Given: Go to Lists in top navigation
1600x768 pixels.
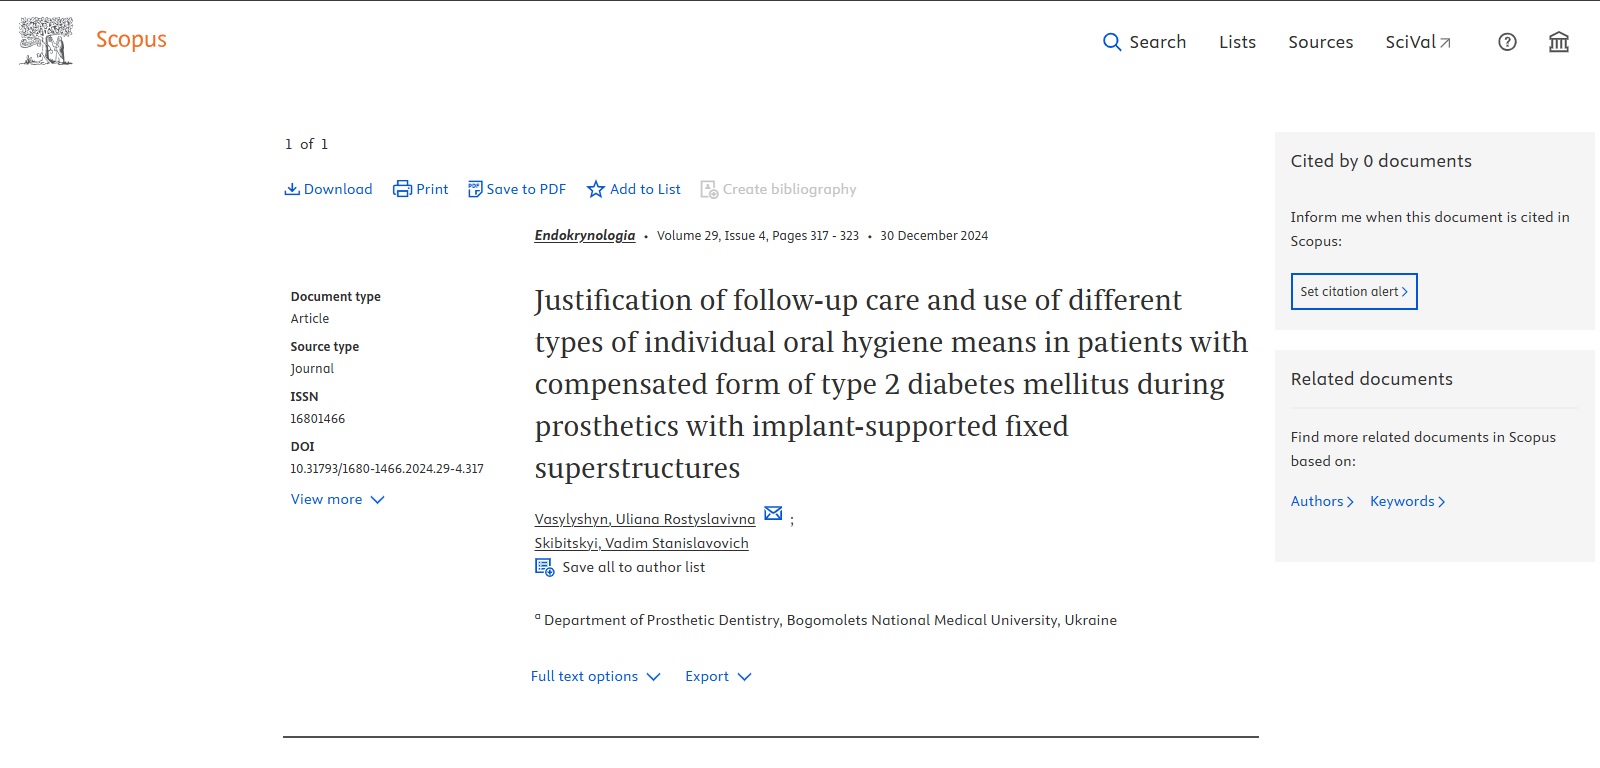Looking at the screenshot, I should coord(1237,42).
